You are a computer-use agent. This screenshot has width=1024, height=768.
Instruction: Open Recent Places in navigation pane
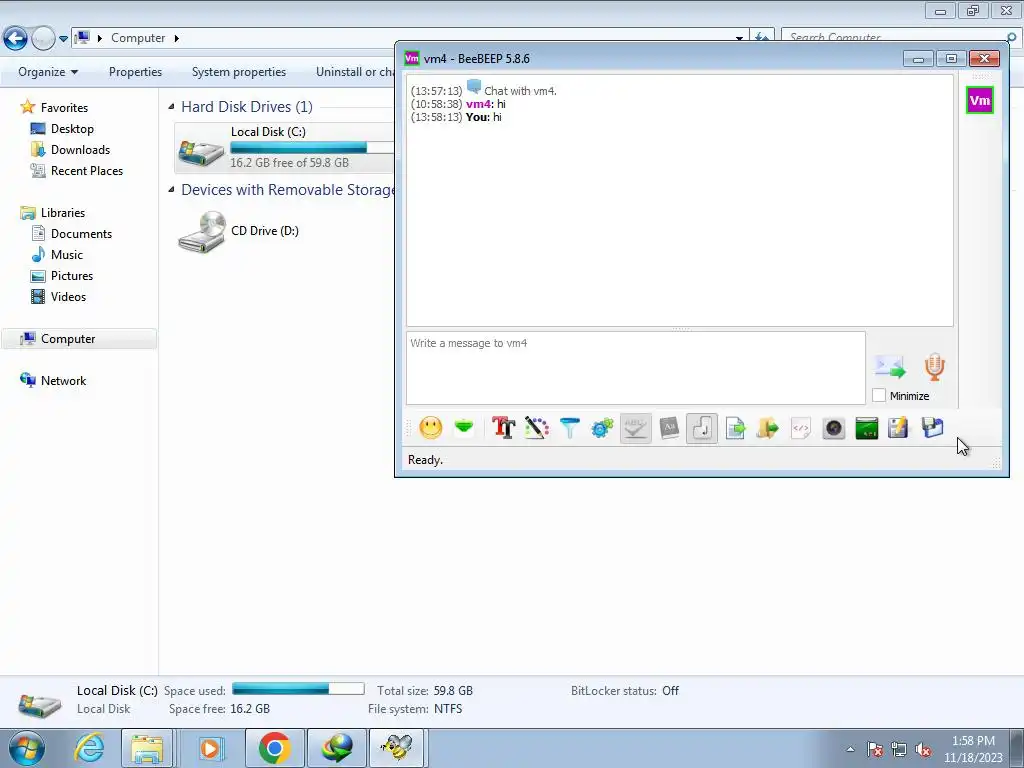coord(87,170)
